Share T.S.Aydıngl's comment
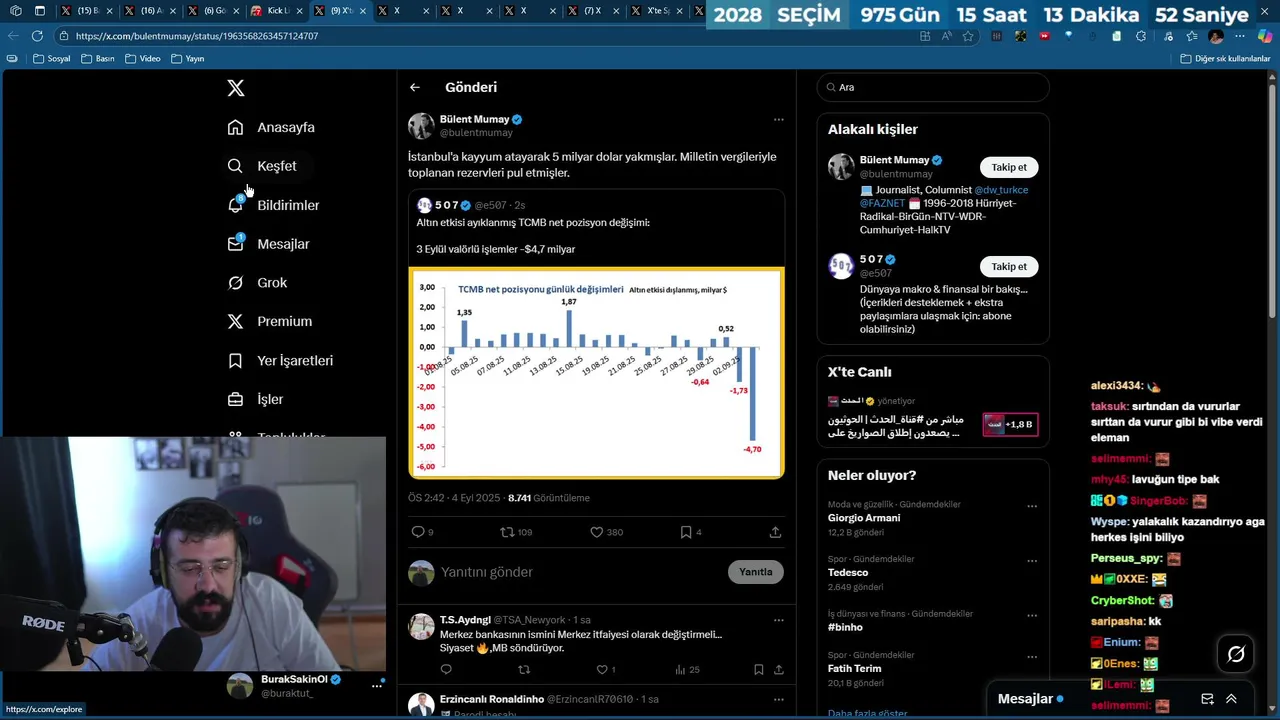 (778, 670)
